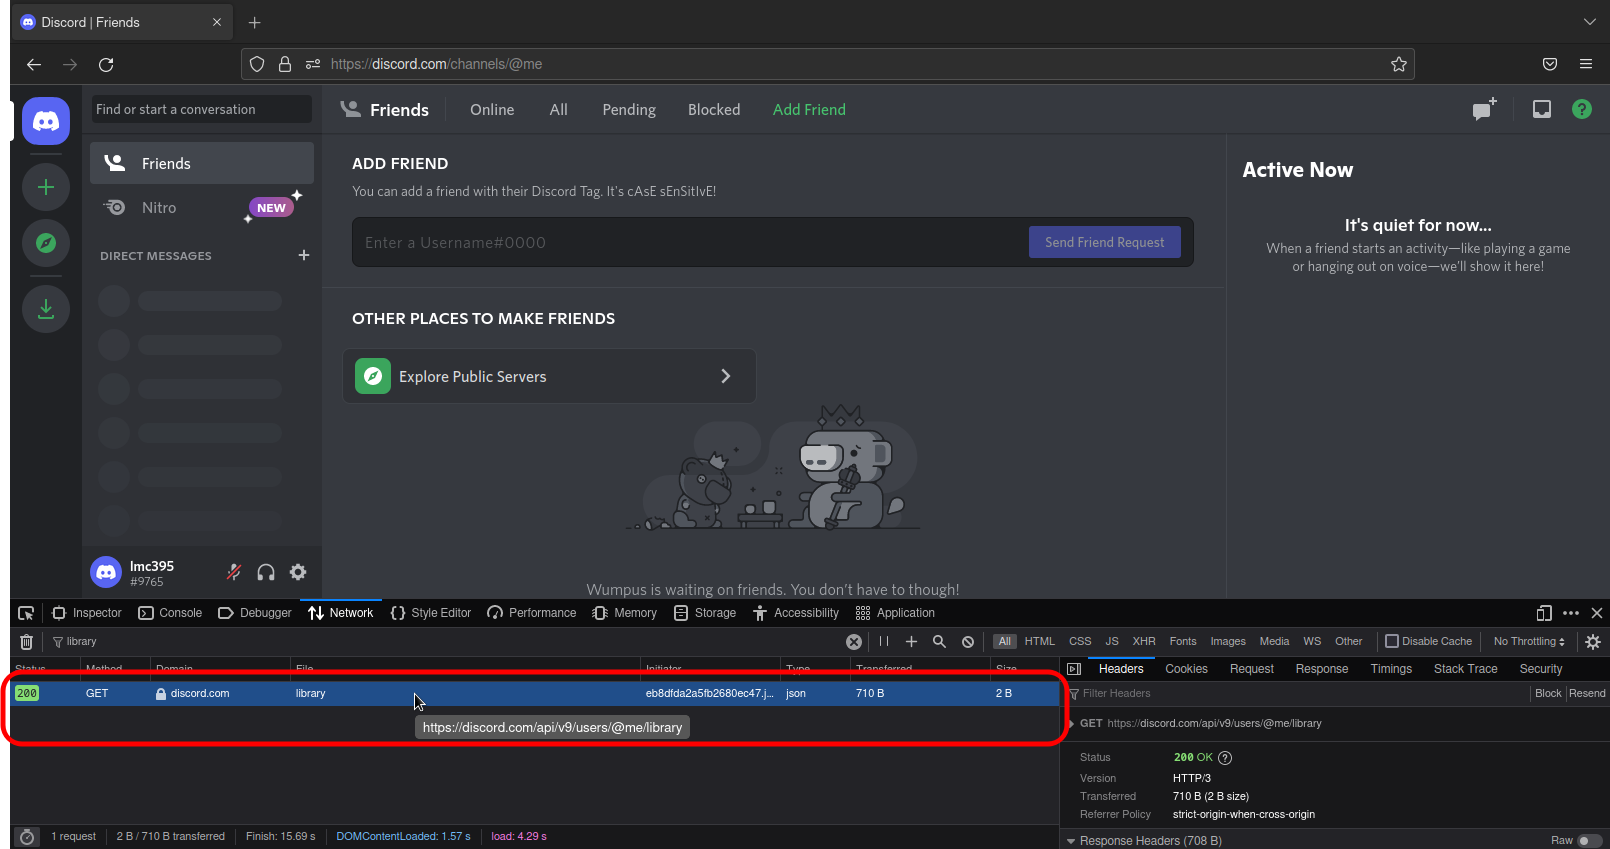
Task: Clear network log with trash icon
Action: pos(27,642)
